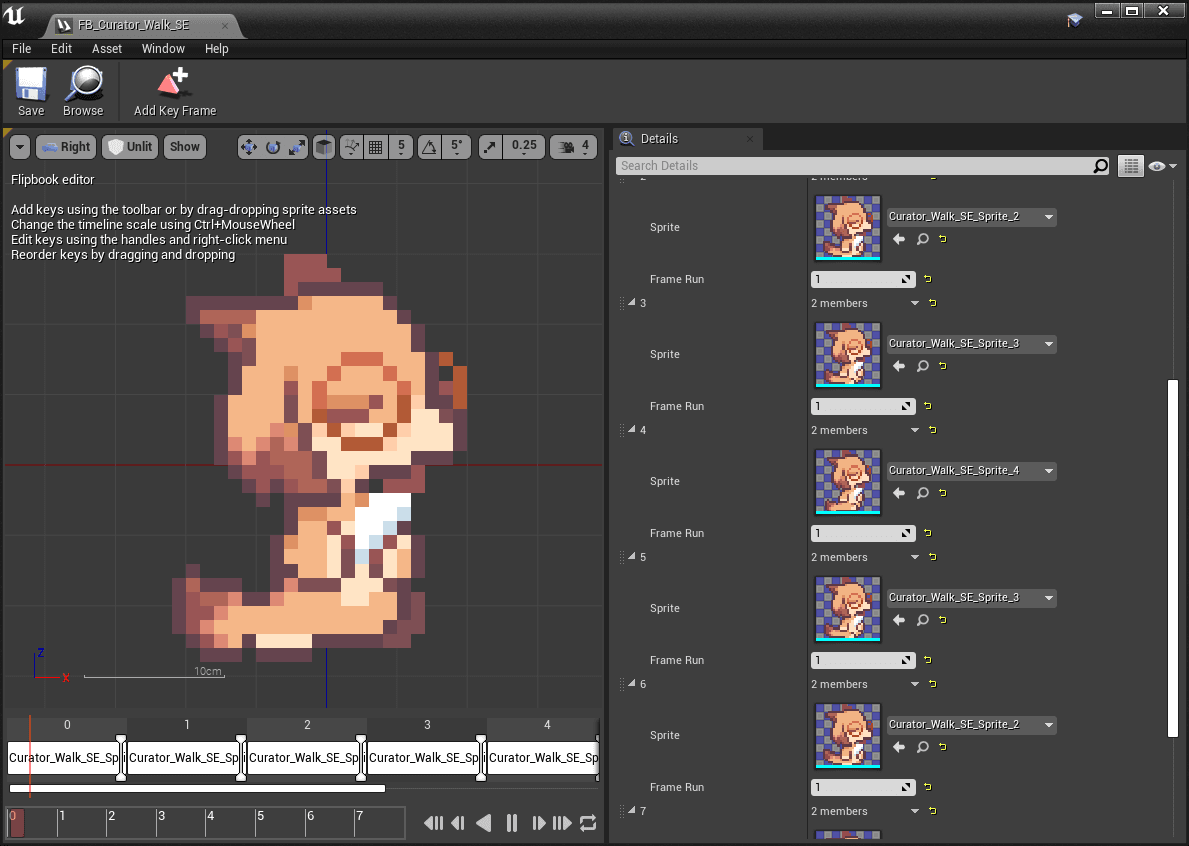Screen dimensions: 1189x846
Task: Click the Details vertical scrollbar
Action: 1172,558
